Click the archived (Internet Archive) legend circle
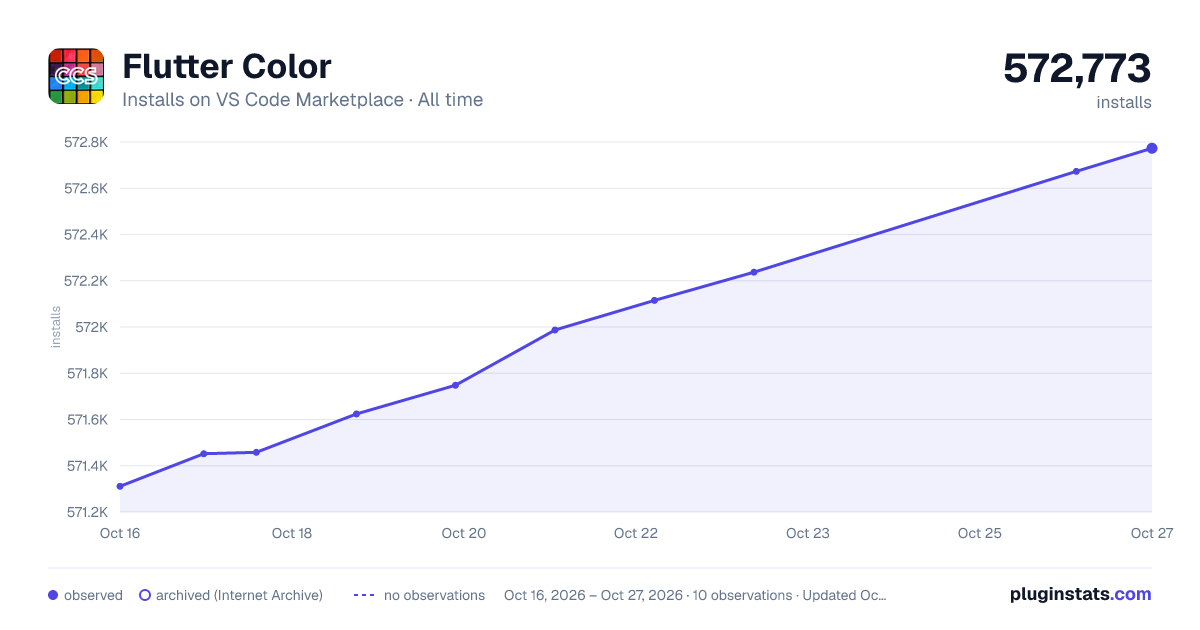This screenshot has width=1200, height=630. (144, 595)
